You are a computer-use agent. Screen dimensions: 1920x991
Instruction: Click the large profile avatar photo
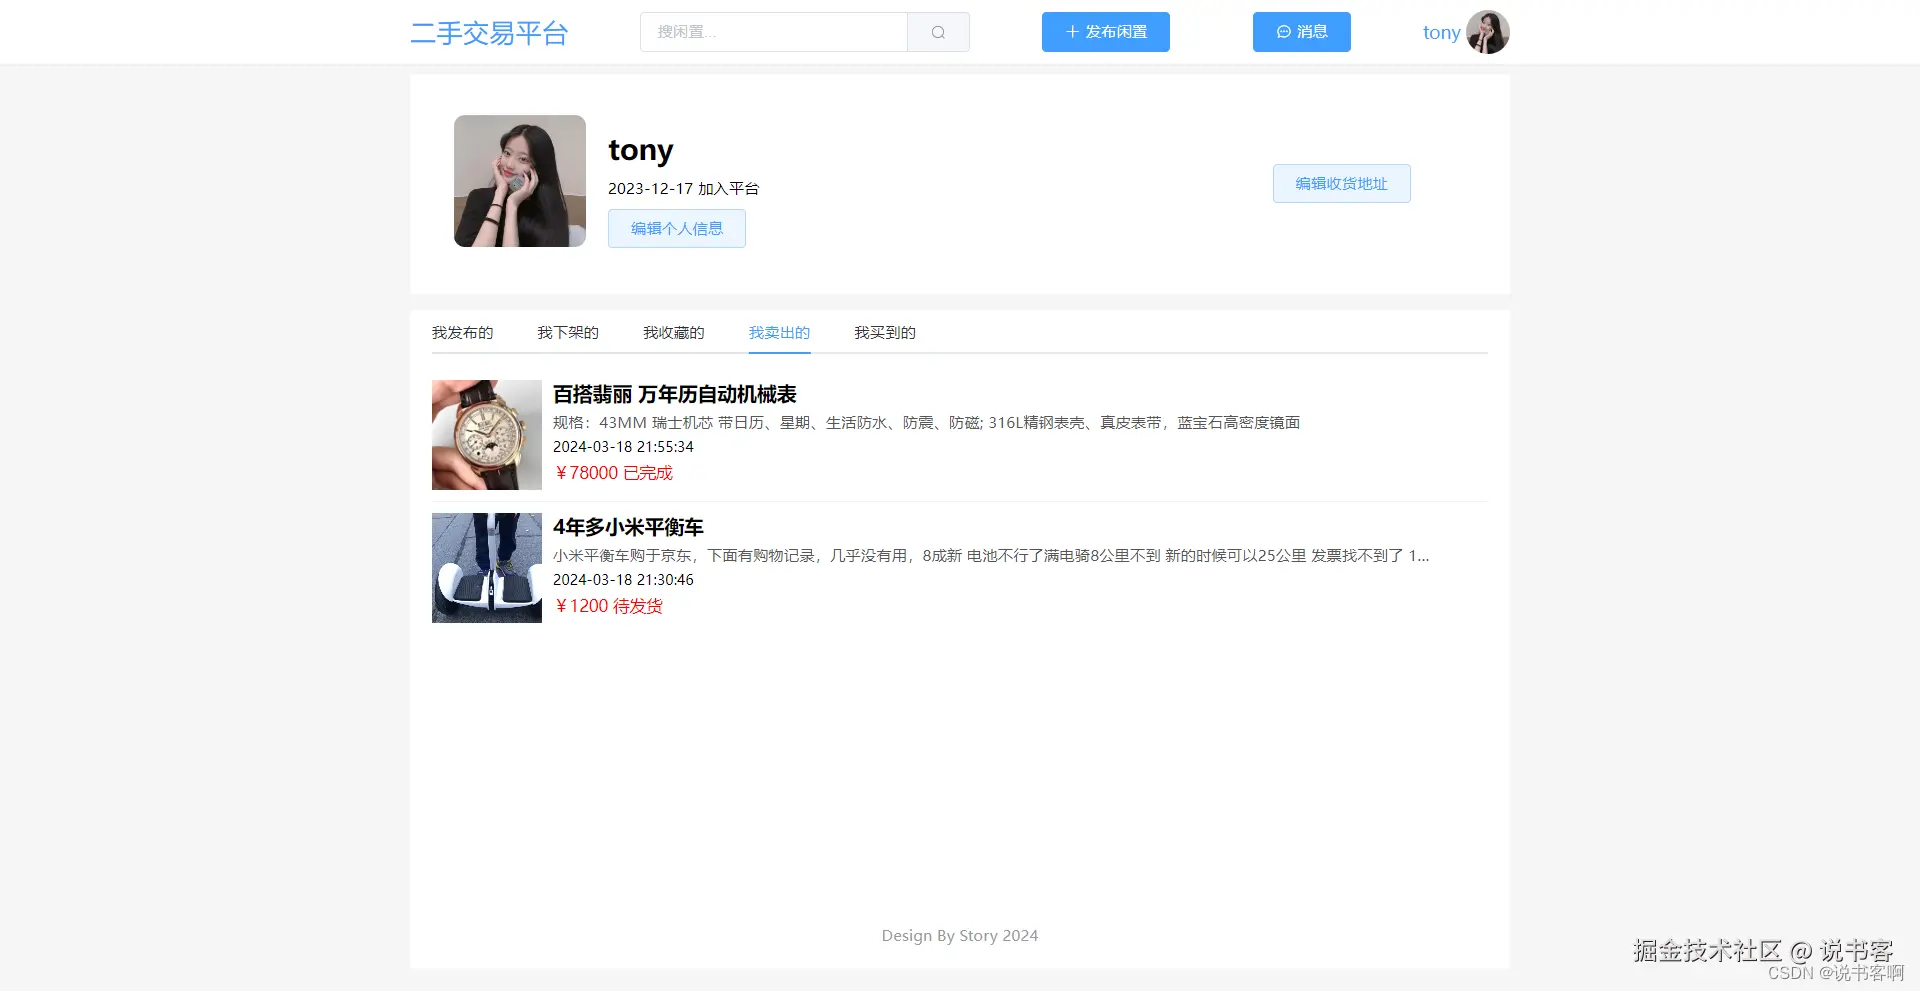(x=519, y=180)
